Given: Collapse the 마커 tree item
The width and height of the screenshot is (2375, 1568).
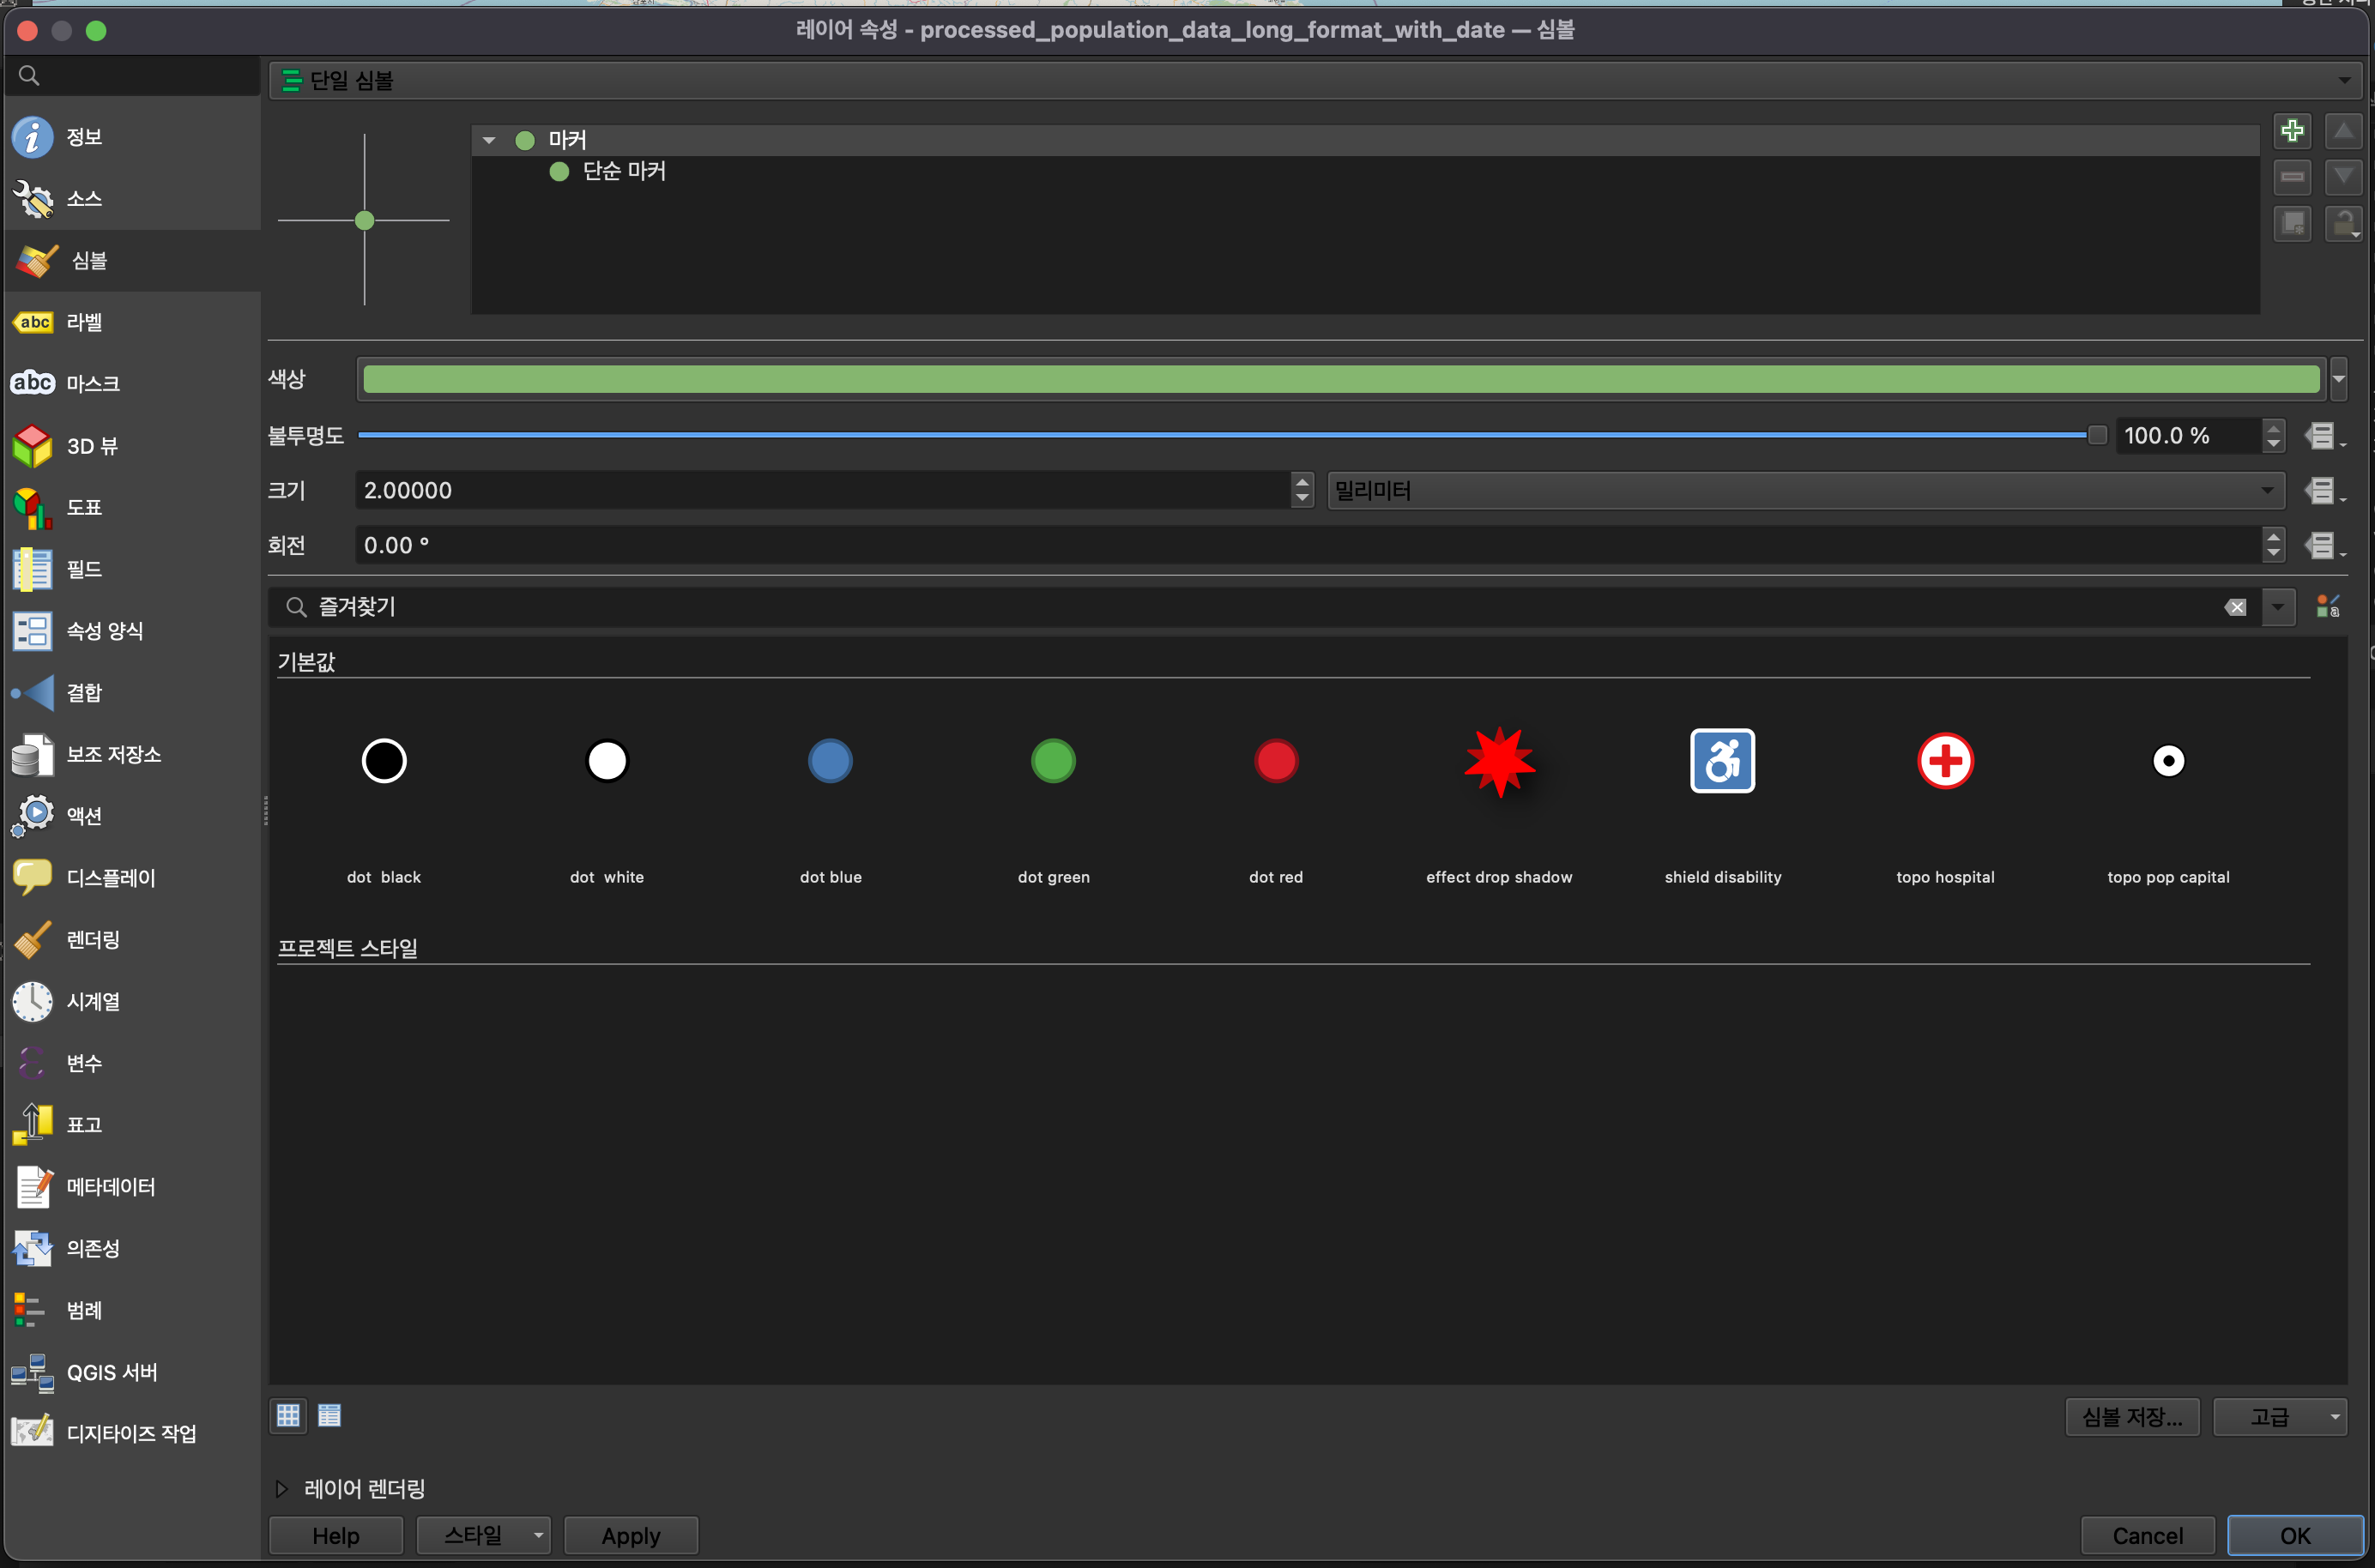Looking at the screenshot, I should pos(489,140).
